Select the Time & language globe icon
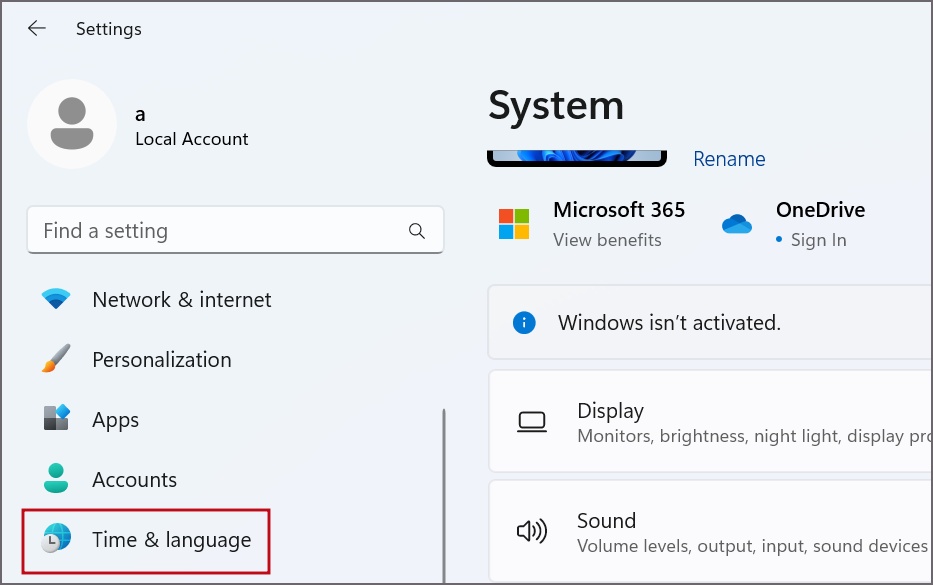This screenshot has height=585, width=933. point(56,538)
